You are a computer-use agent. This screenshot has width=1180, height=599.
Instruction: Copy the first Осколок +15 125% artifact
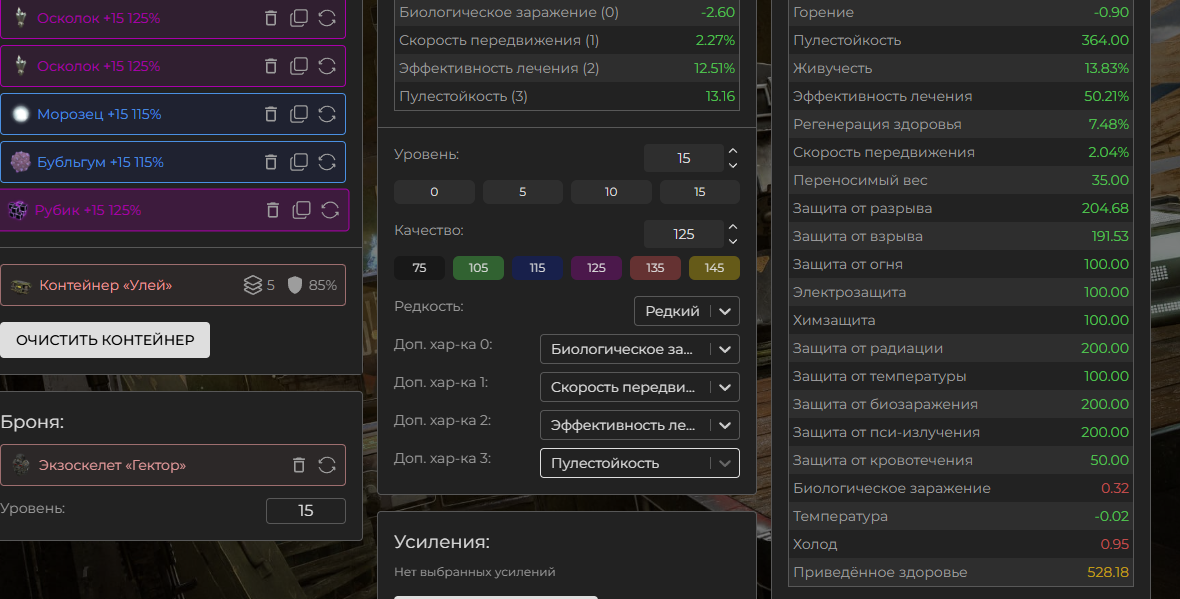click(x=299, y=18)
